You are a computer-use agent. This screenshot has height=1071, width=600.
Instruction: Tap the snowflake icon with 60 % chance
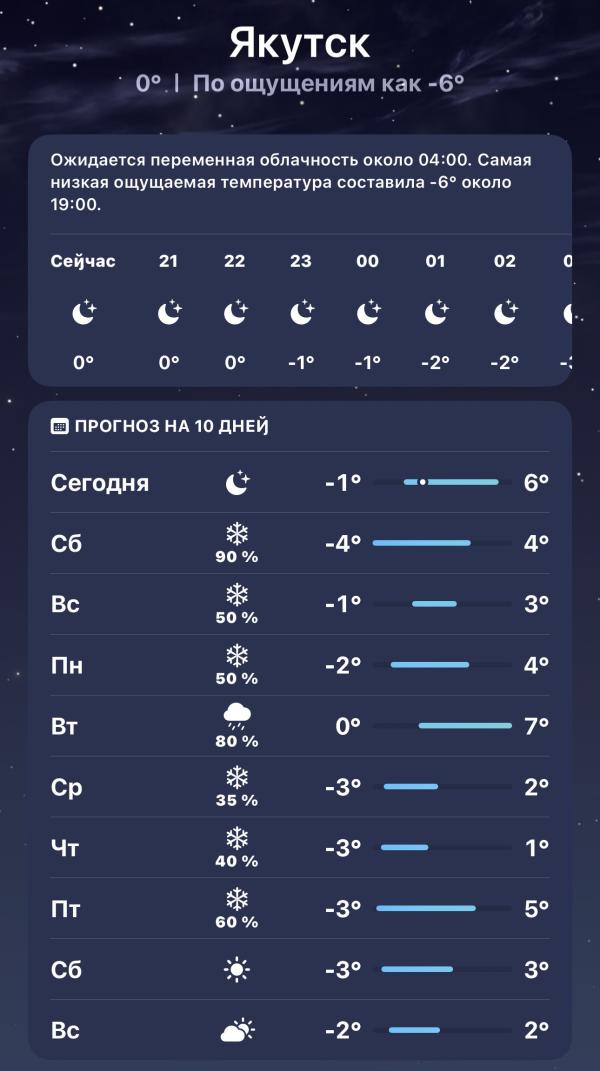tap(237, 899)
